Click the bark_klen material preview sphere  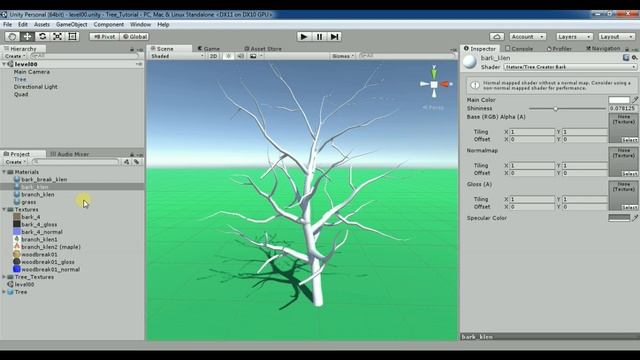470,62
